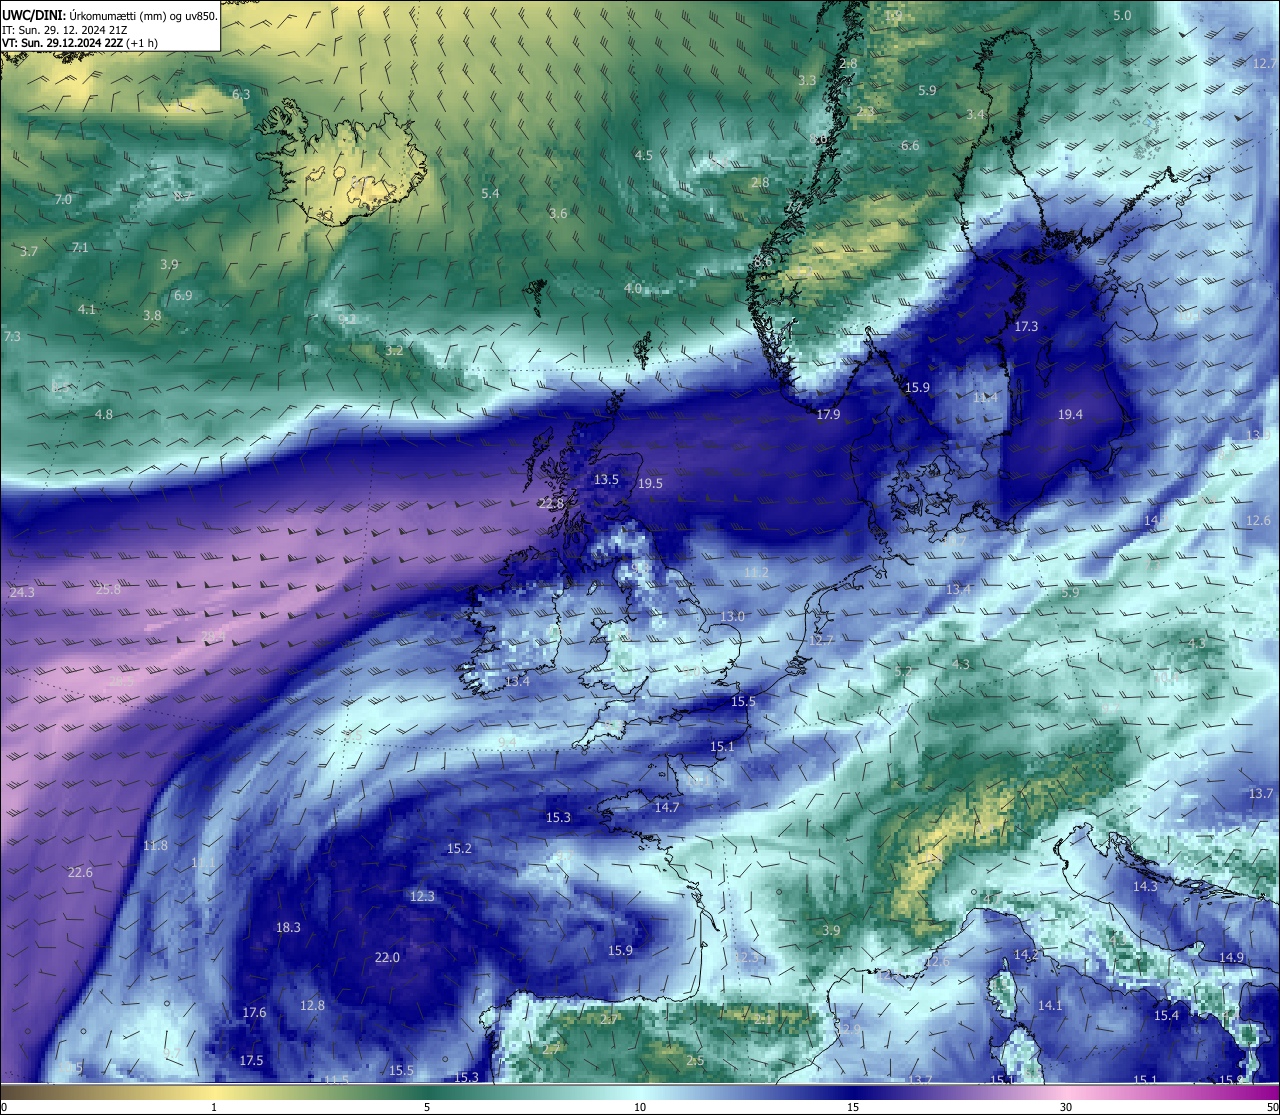1280x1115 pixels.
Task: Click the 18.3 value west of Biscay
Action: pyautogui.click(x=288, y=927)
